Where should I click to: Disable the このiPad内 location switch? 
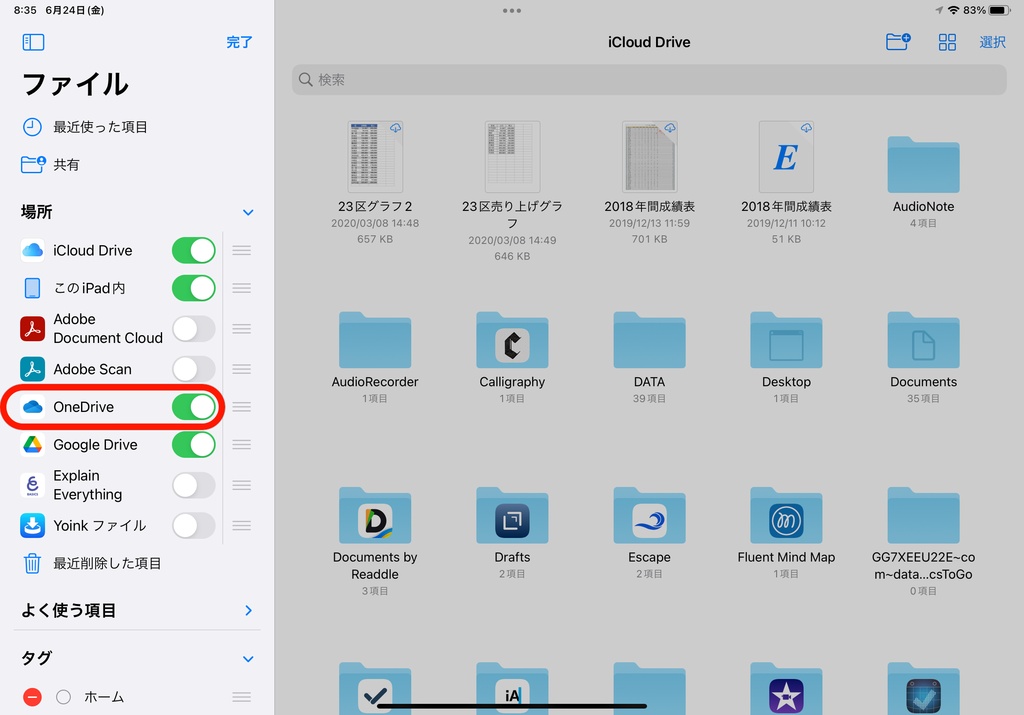193,288
